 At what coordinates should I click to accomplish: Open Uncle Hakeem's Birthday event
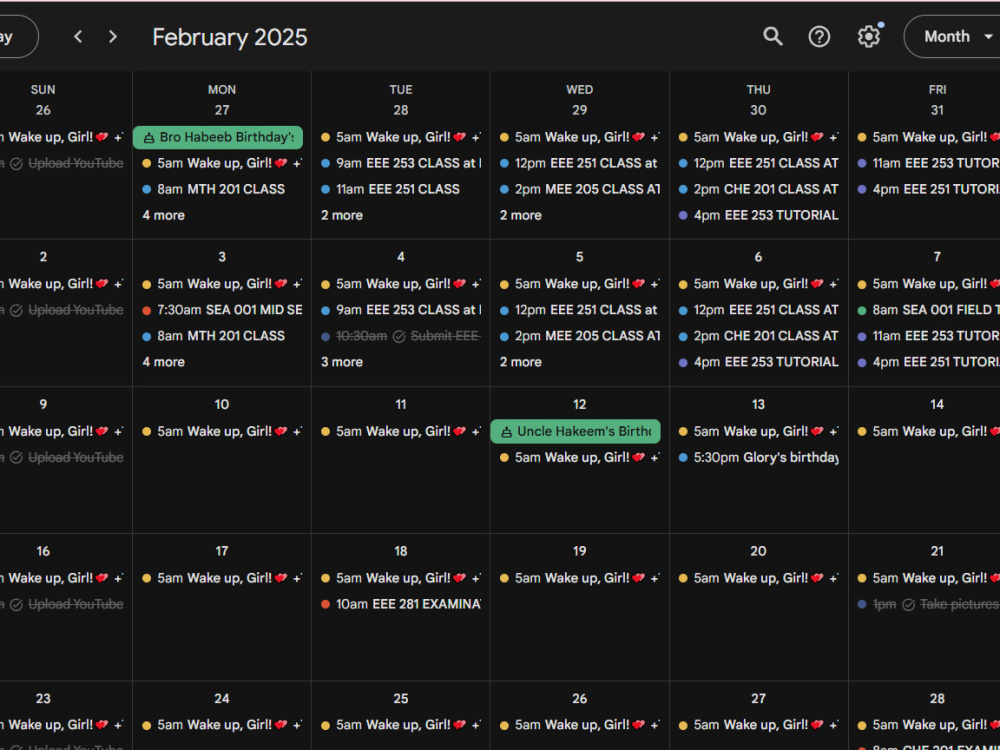click(575, 431)
